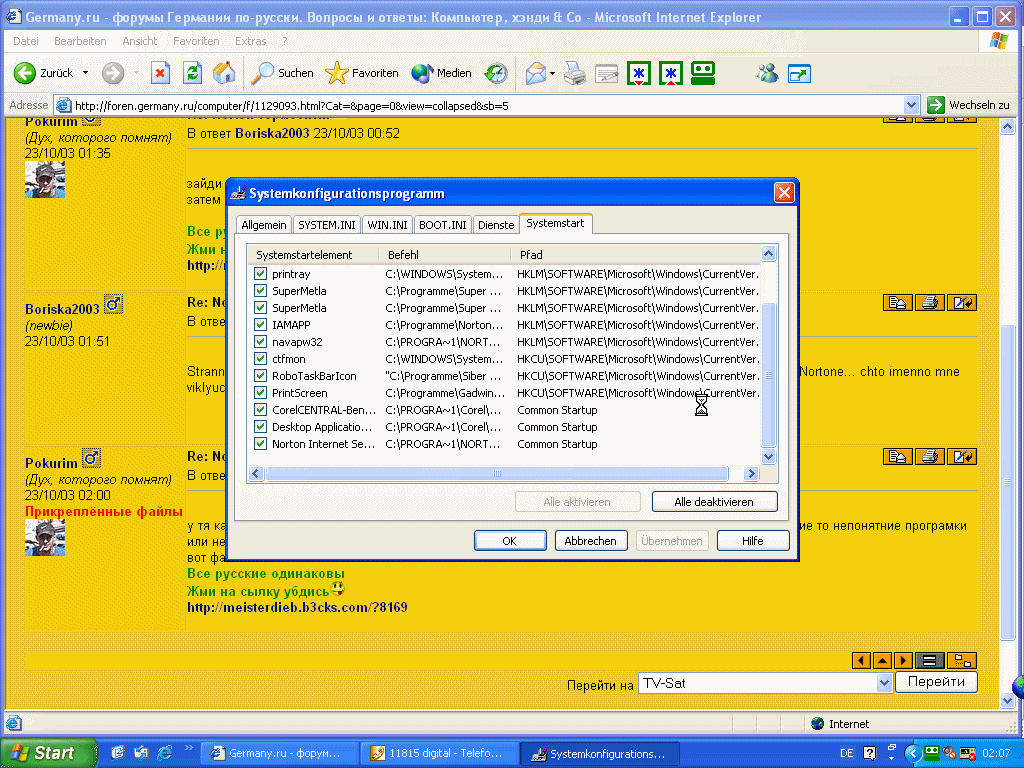Uncheck the printray startup item

tap(260, 274)
